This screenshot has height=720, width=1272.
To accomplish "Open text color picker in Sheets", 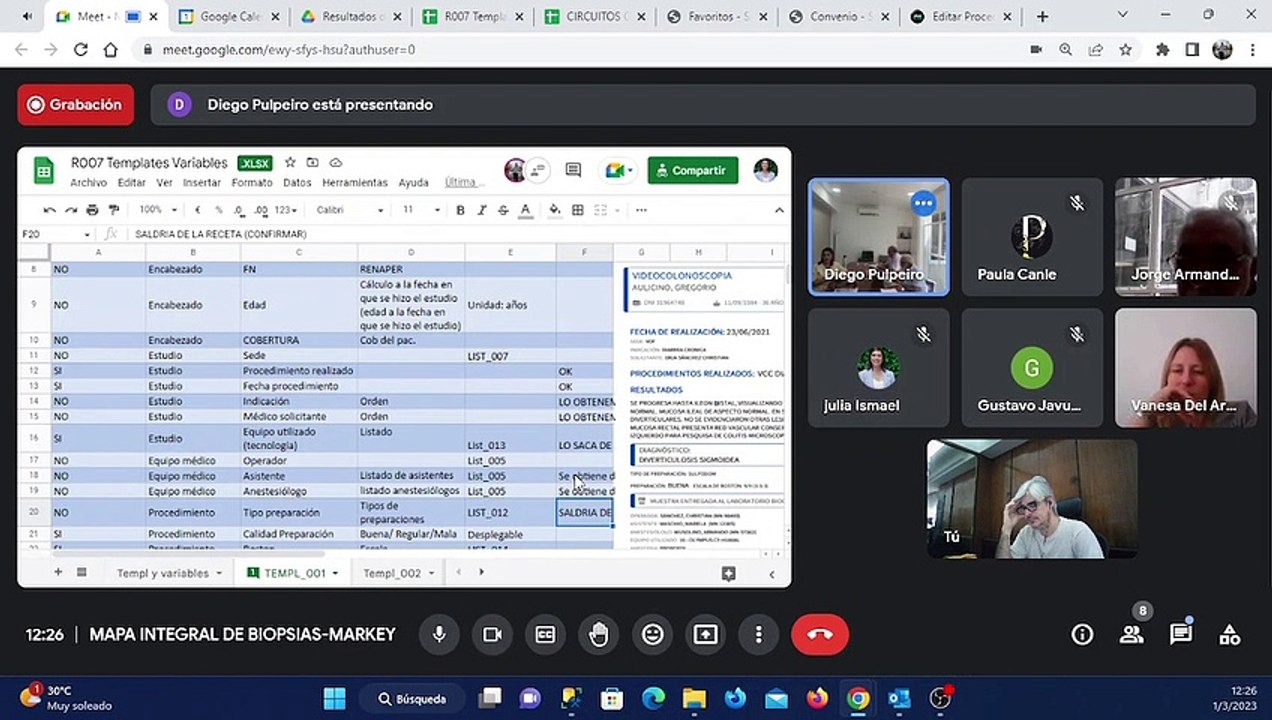I will click(x=524, y=210).
